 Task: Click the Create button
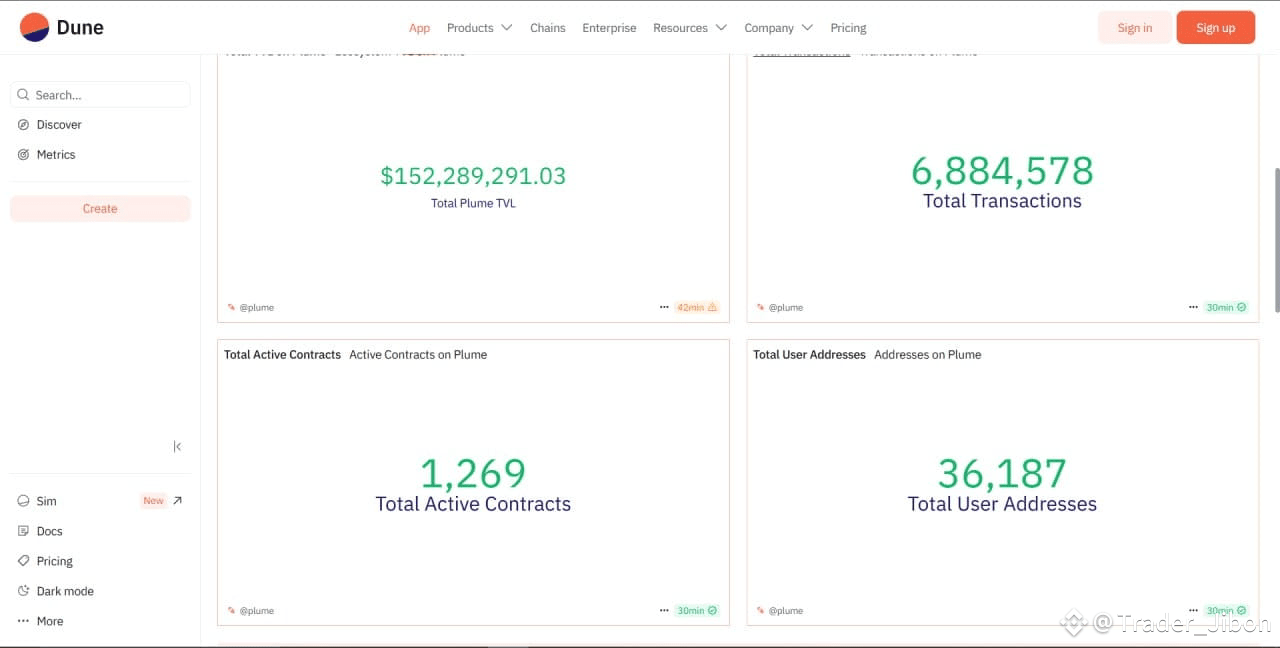point(100,209)
